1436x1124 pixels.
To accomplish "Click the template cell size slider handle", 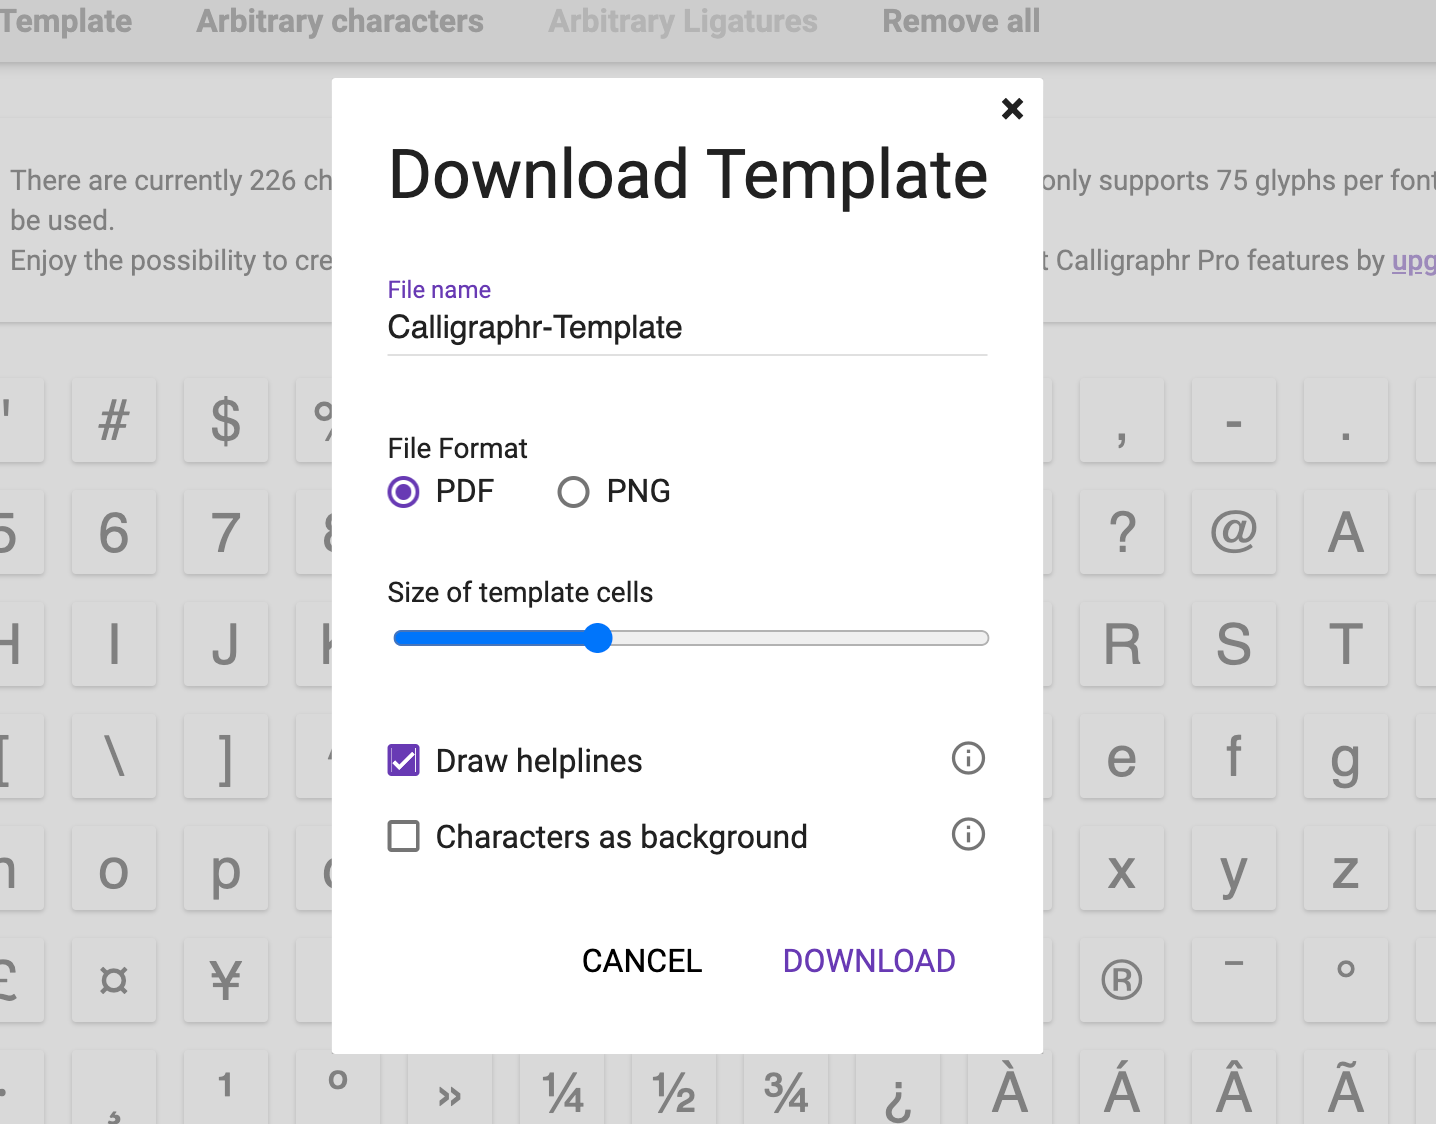I will coord(598,638).
